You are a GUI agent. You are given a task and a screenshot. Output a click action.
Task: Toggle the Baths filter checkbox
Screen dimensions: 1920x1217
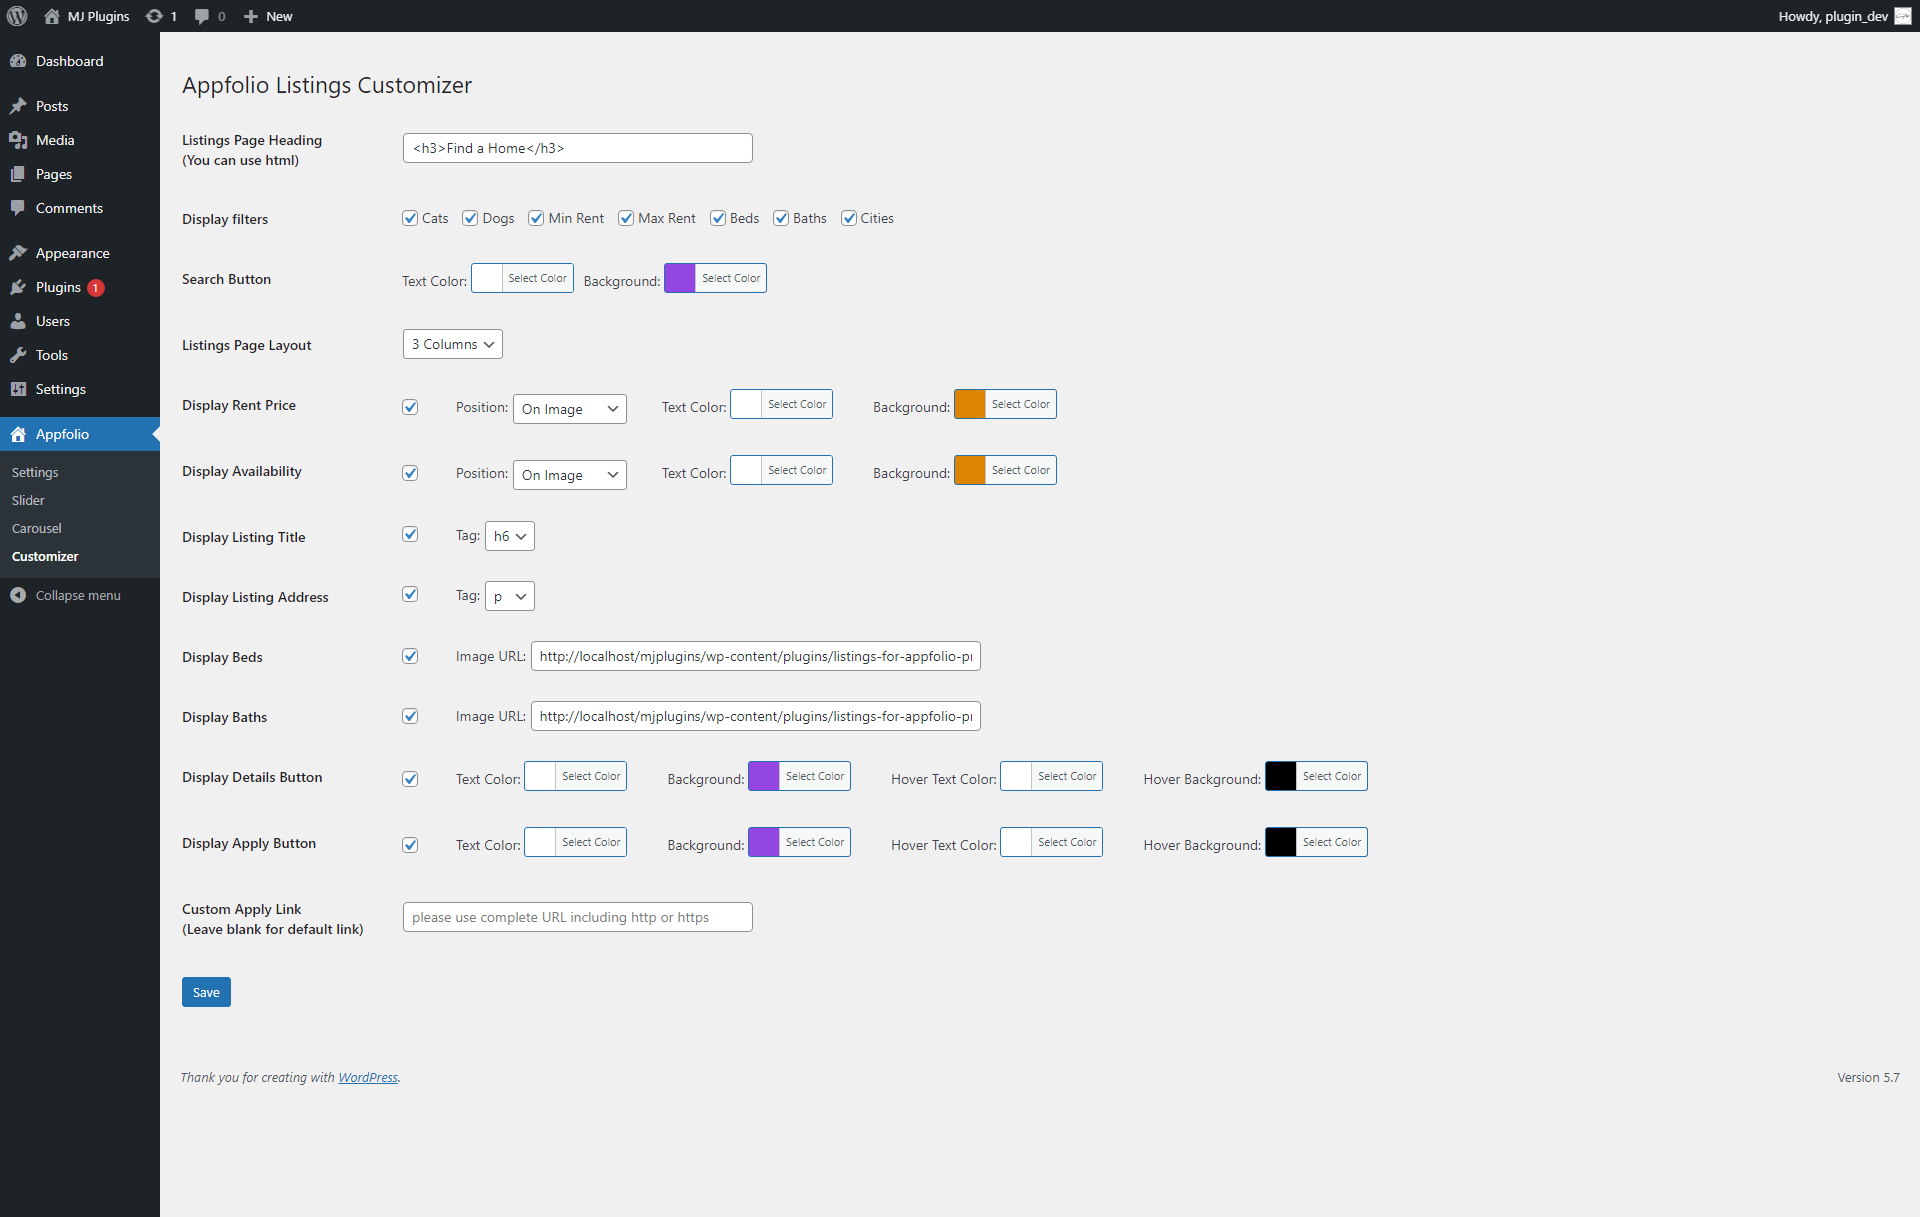781,218
